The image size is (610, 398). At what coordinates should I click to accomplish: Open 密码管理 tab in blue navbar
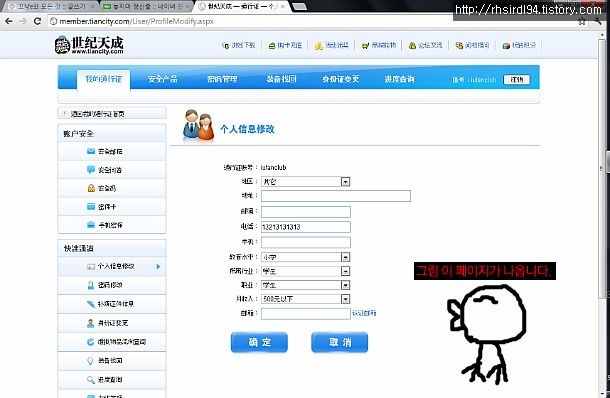[x=222, y=79]
